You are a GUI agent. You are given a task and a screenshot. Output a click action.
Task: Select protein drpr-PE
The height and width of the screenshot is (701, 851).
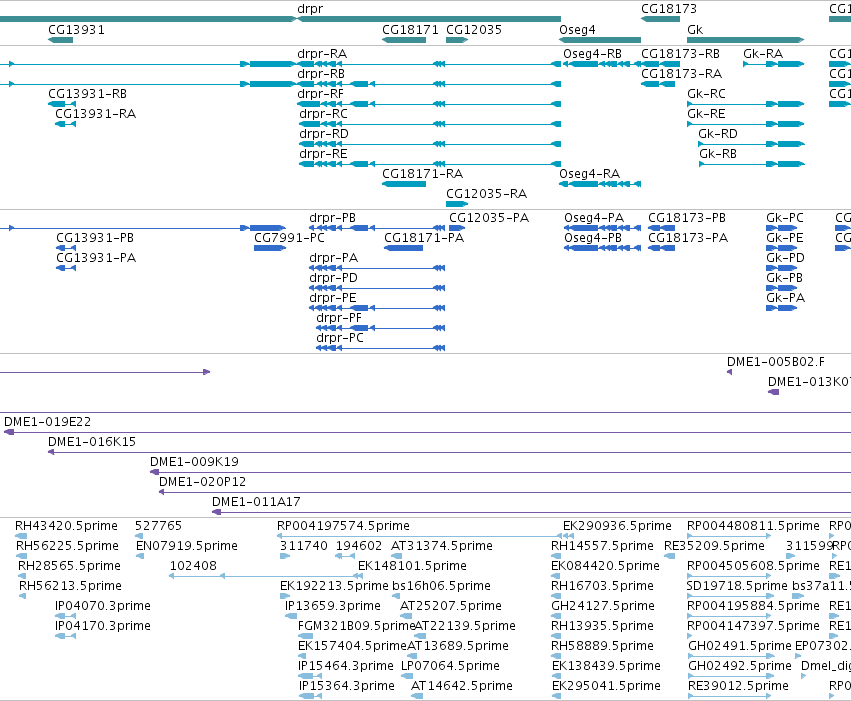[333, 298]
